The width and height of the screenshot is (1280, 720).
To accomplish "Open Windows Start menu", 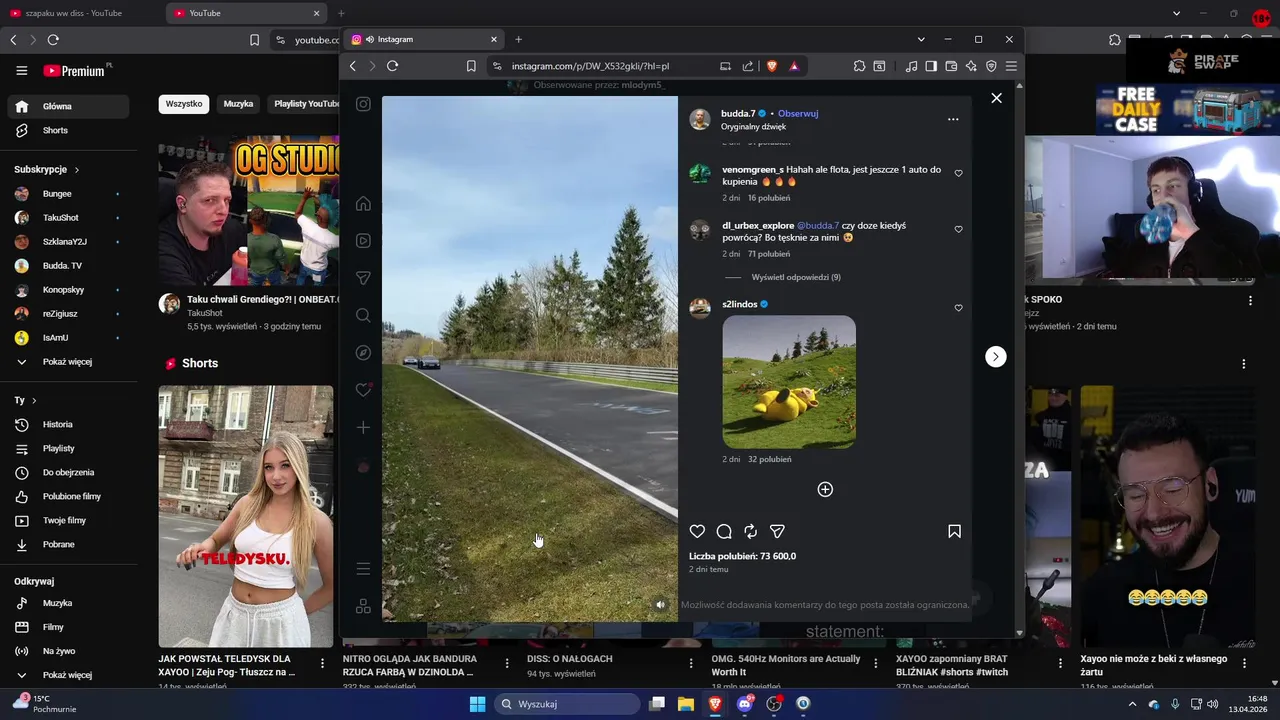I will [x=477, y=704].
